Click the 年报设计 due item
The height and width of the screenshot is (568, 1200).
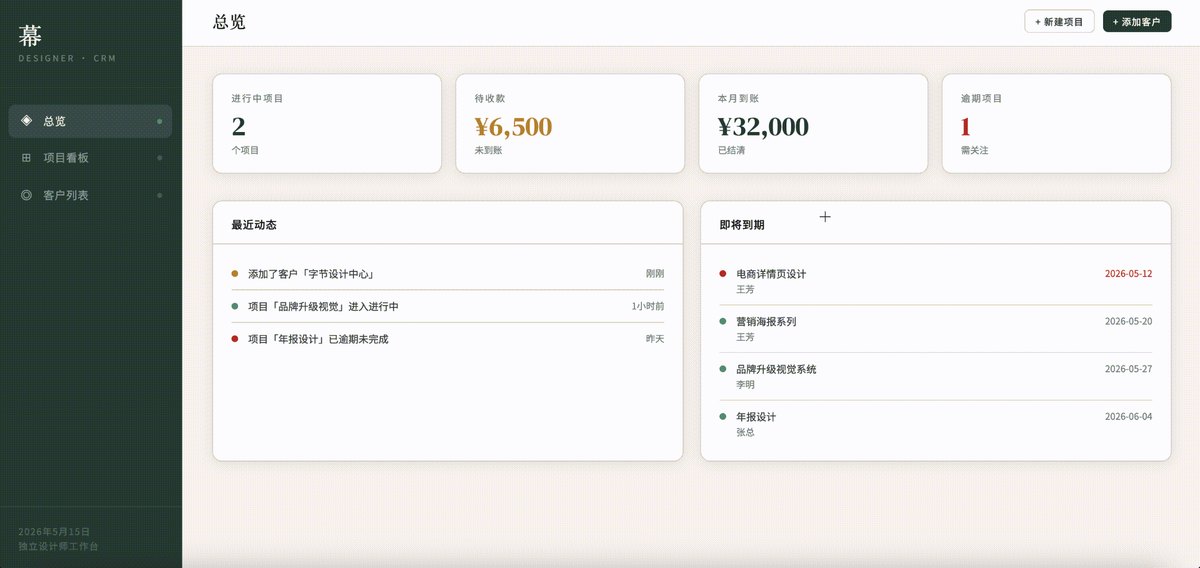pos(936,424)
